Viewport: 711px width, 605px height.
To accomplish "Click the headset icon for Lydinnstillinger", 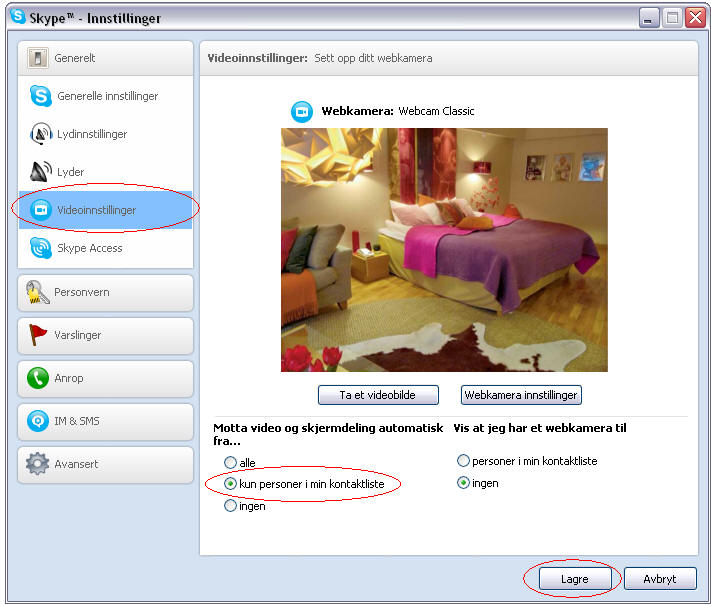I will tap(41, 134).
